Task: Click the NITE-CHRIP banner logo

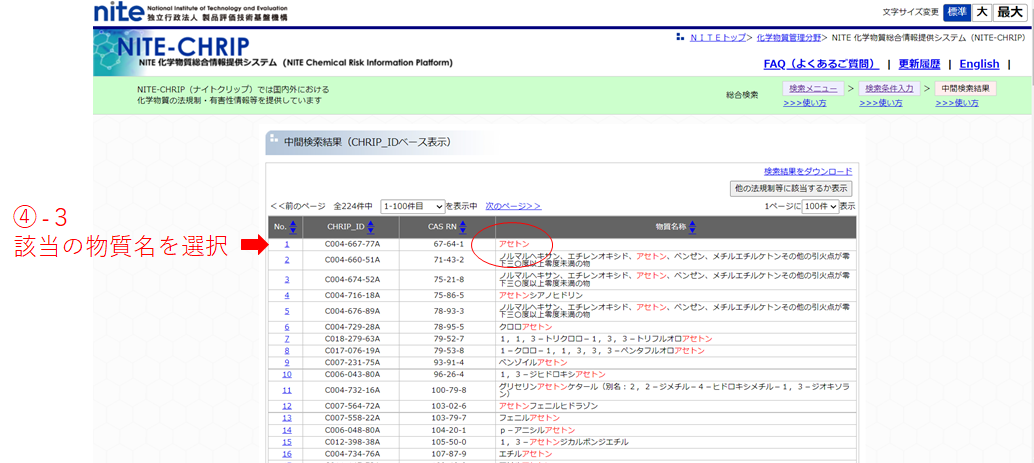Action: coord(185,47)
